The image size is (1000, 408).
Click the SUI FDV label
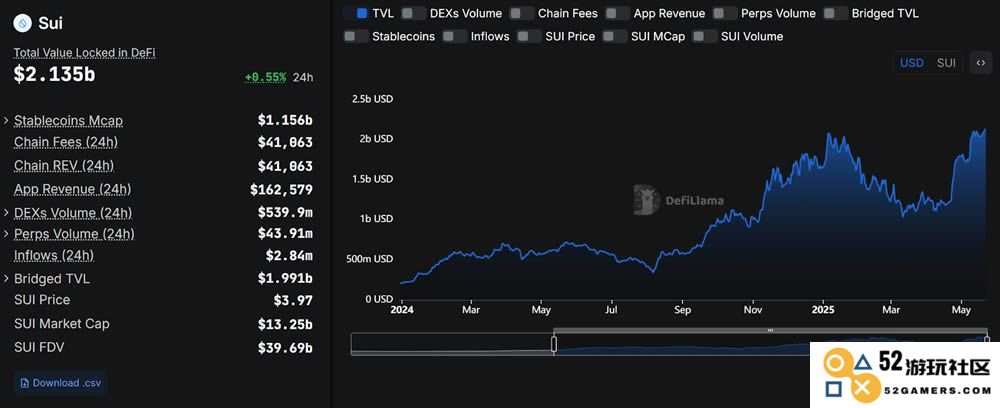click(x=39, y=347)
